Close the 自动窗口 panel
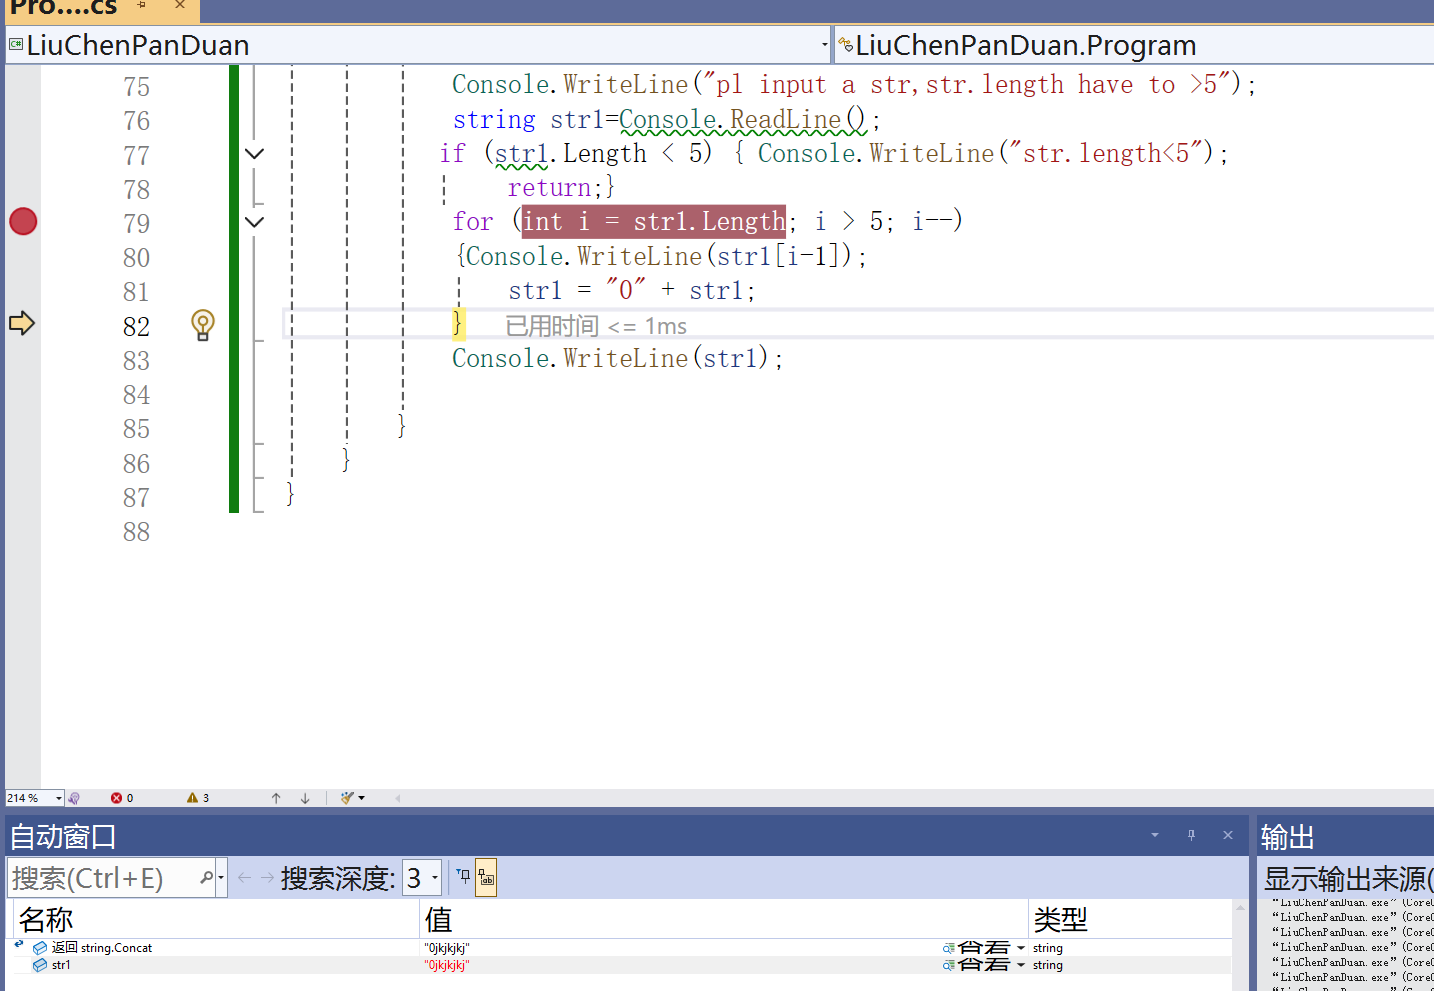This screenshot has width=1434, height=991. (1228, 835)
